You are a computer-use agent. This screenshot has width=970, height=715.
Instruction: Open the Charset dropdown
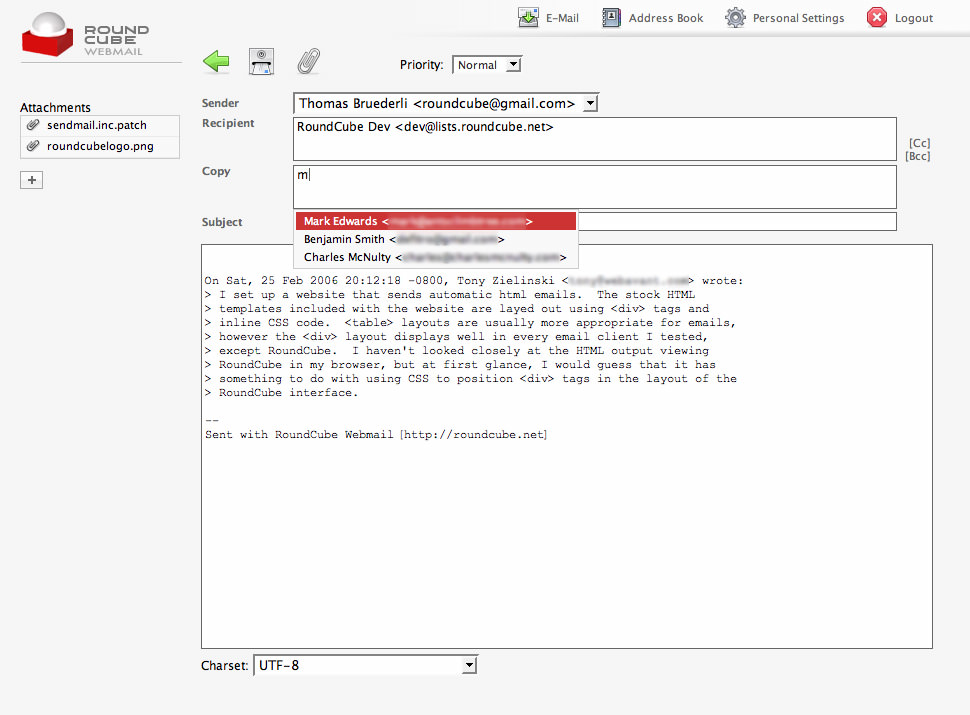(x=366, y=666)
